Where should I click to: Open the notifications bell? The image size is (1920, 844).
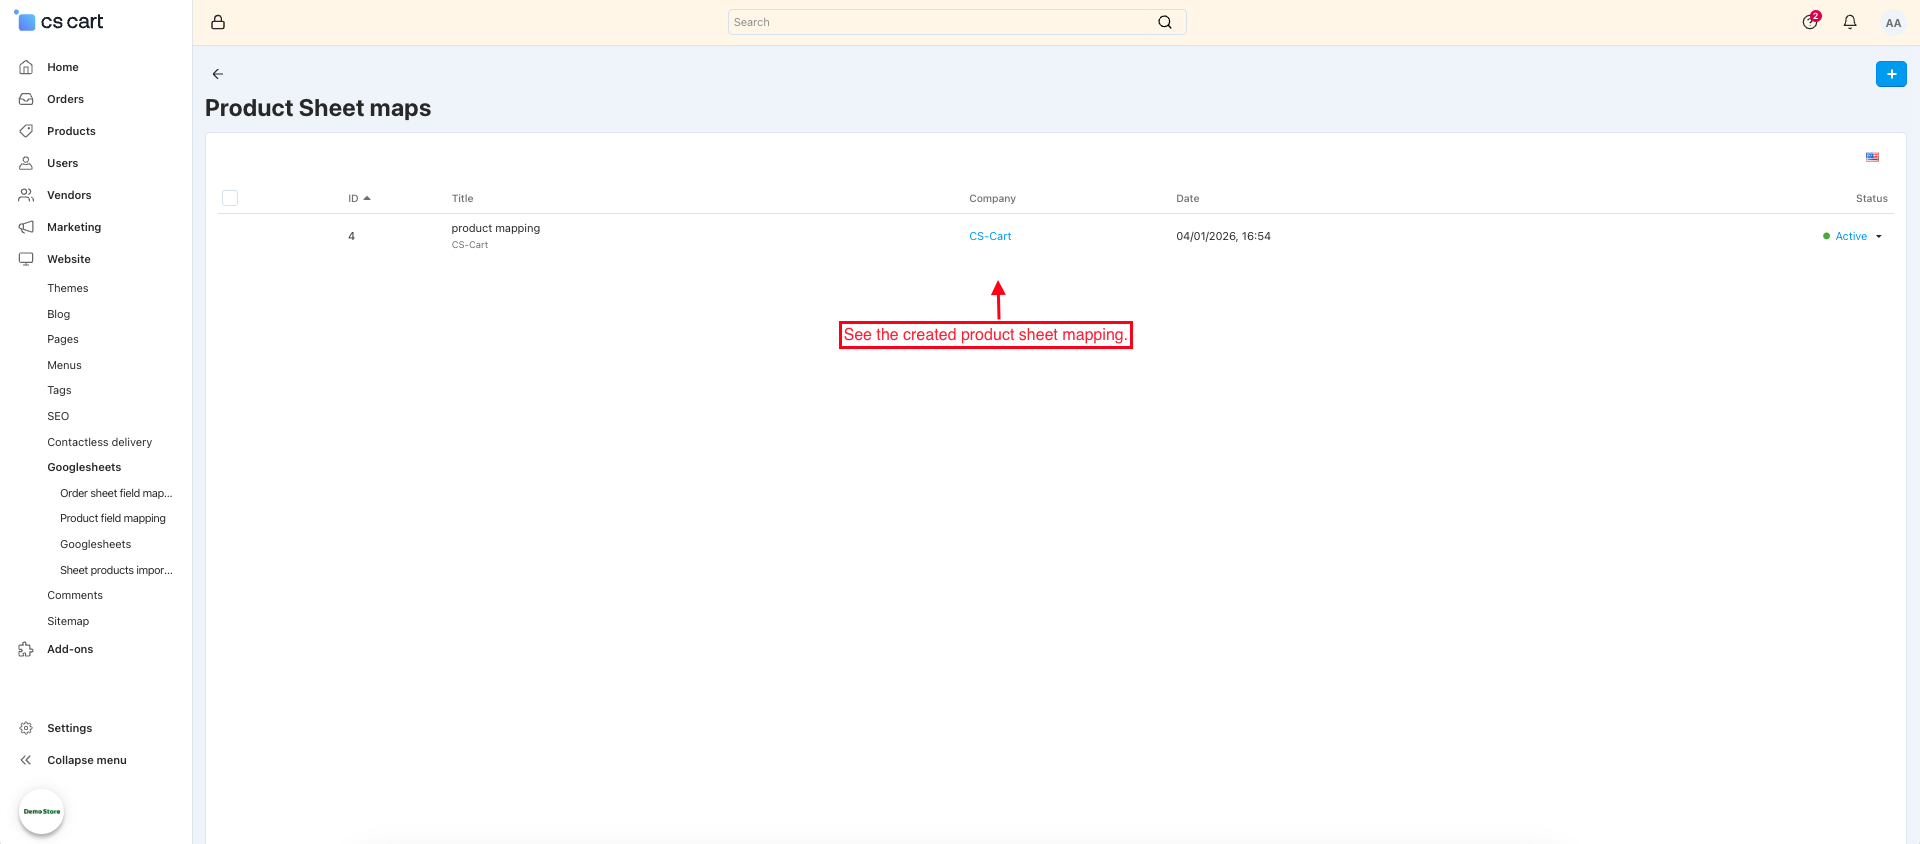click(1850, 22)
